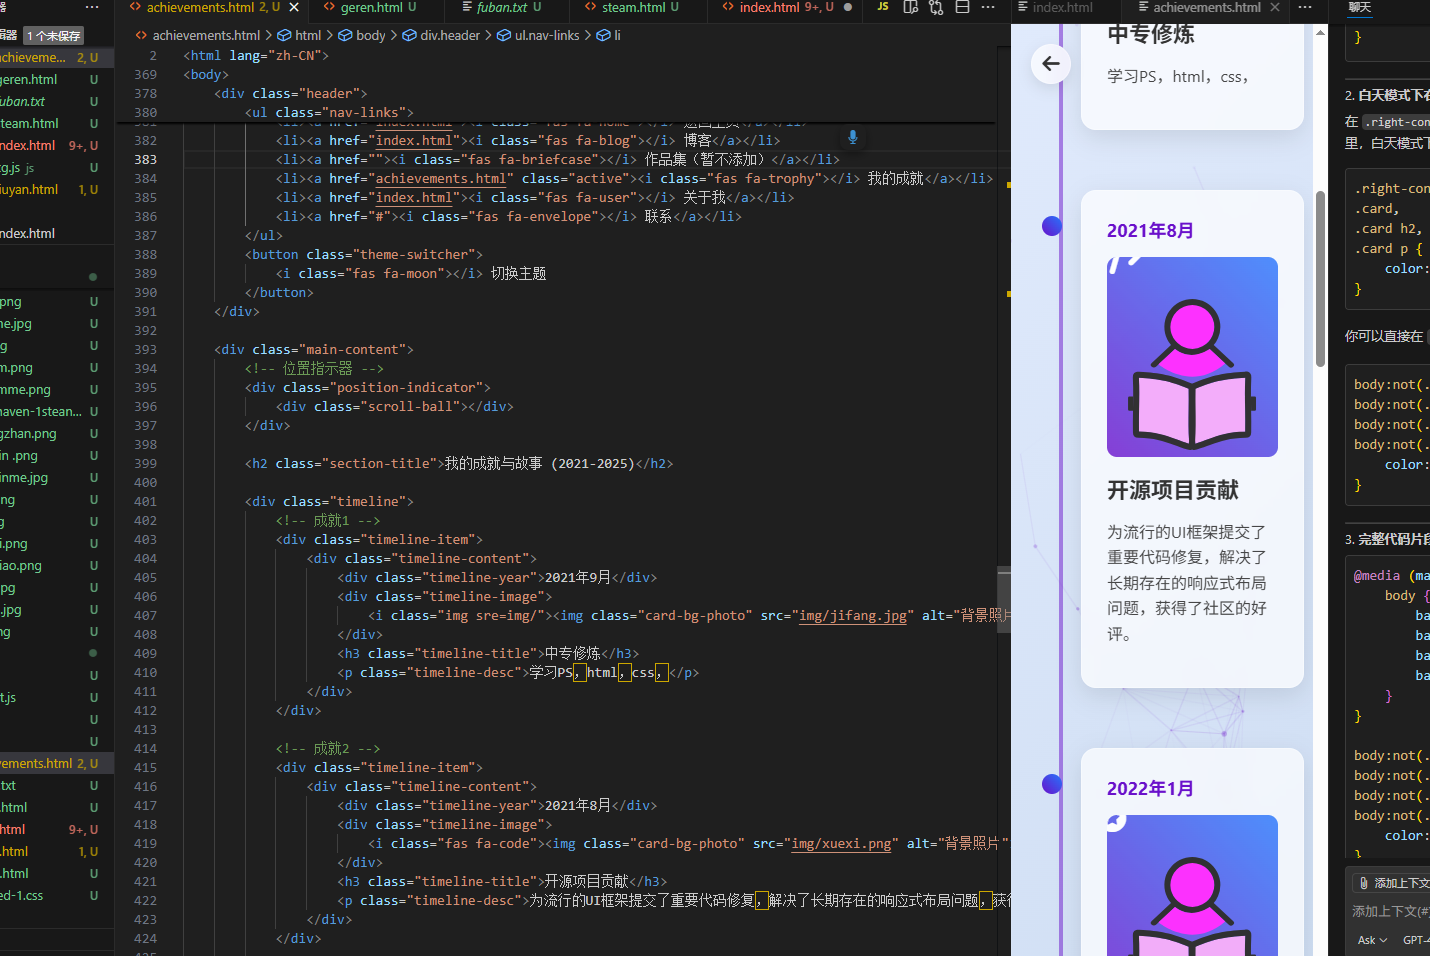Click unsaved dot on index.html tab
The image size is (1430, 956).
[848, 7]
